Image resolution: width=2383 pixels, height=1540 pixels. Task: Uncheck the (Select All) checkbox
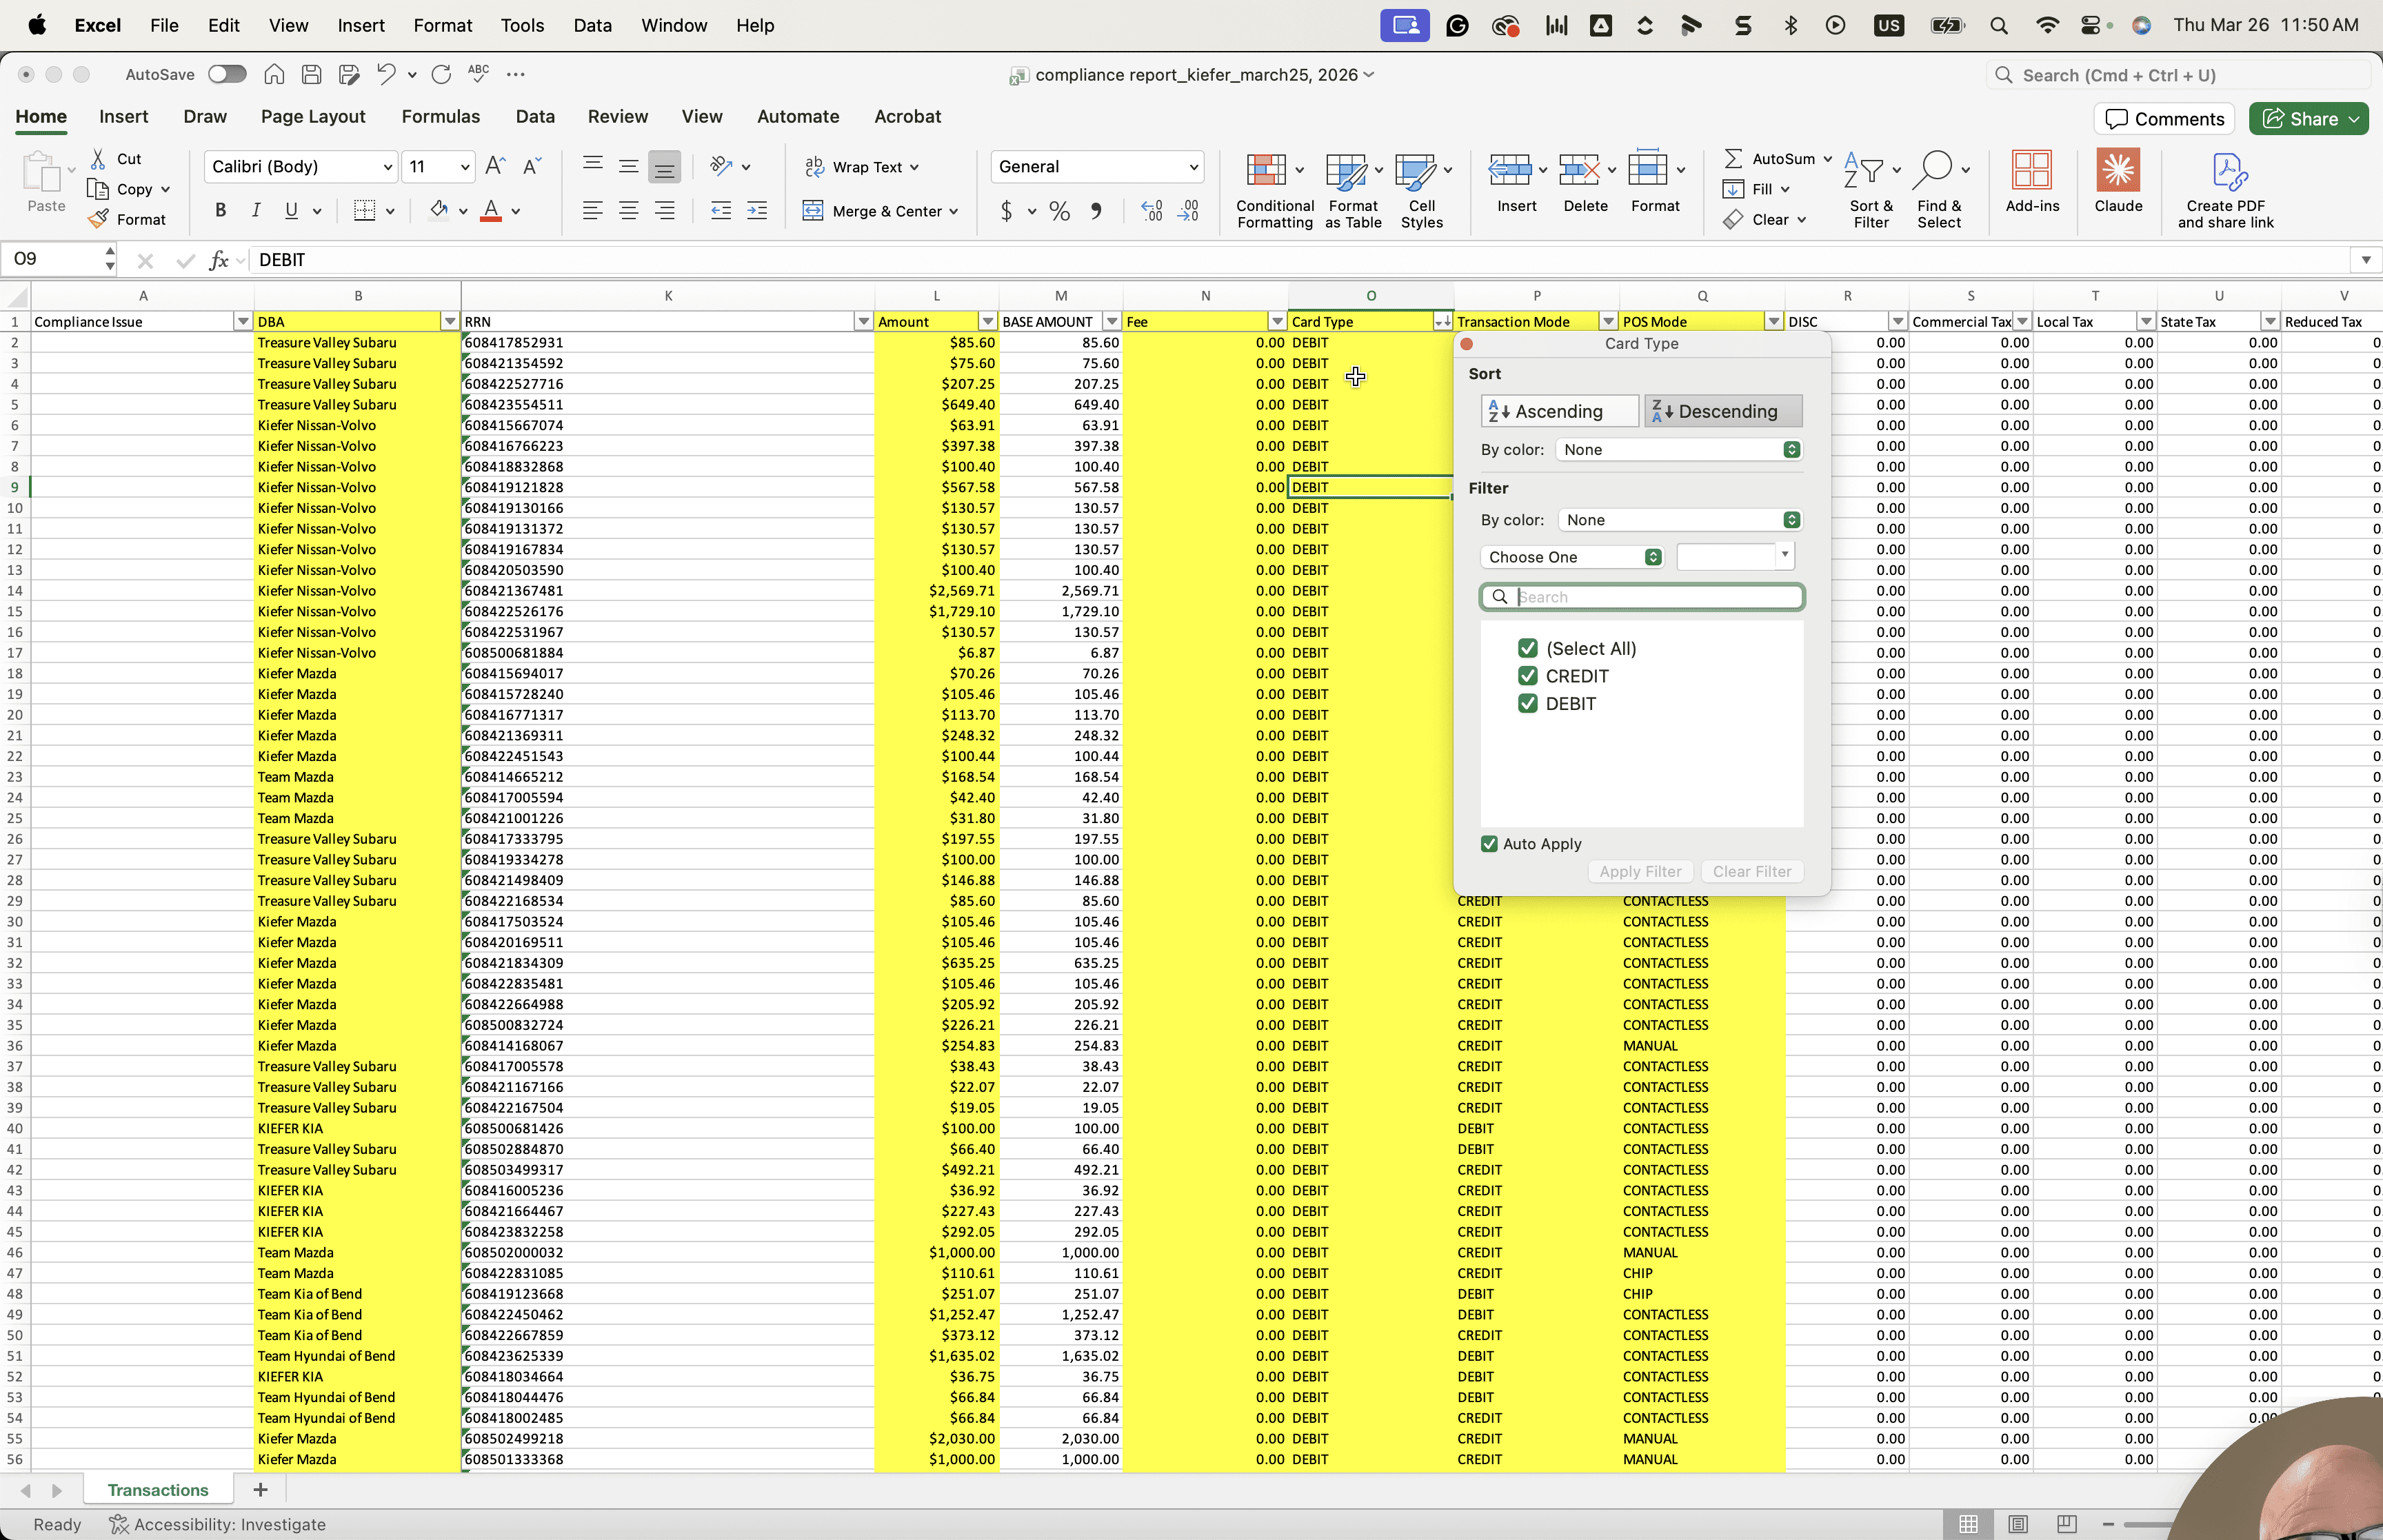tap(1527, 648)
